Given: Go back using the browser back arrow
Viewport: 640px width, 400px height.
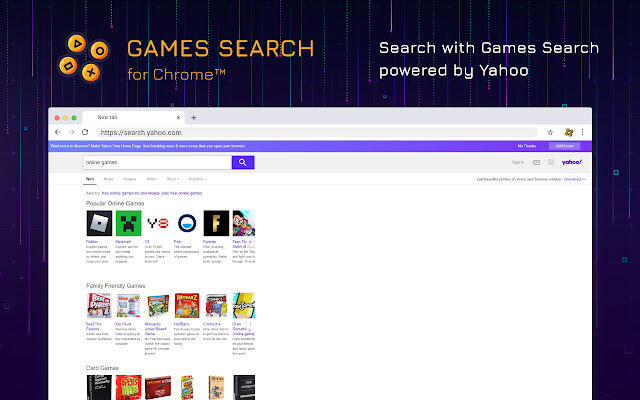Looking at the screenshot, I should point(58,132).
